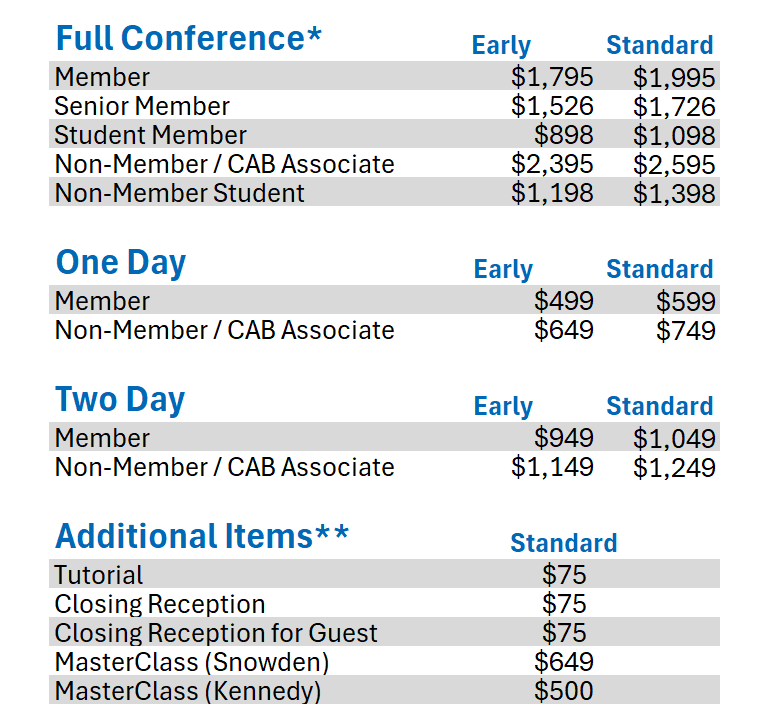Click One Day Non-Member standard $749
The image size is (776, 726).
[686, 330]
